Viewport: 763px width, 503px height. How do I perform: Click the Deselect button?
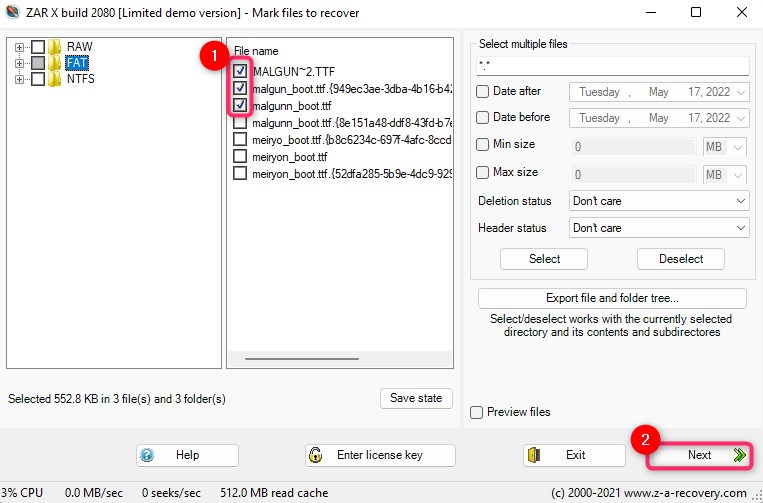pyautogui.click(x=681, y=259)
